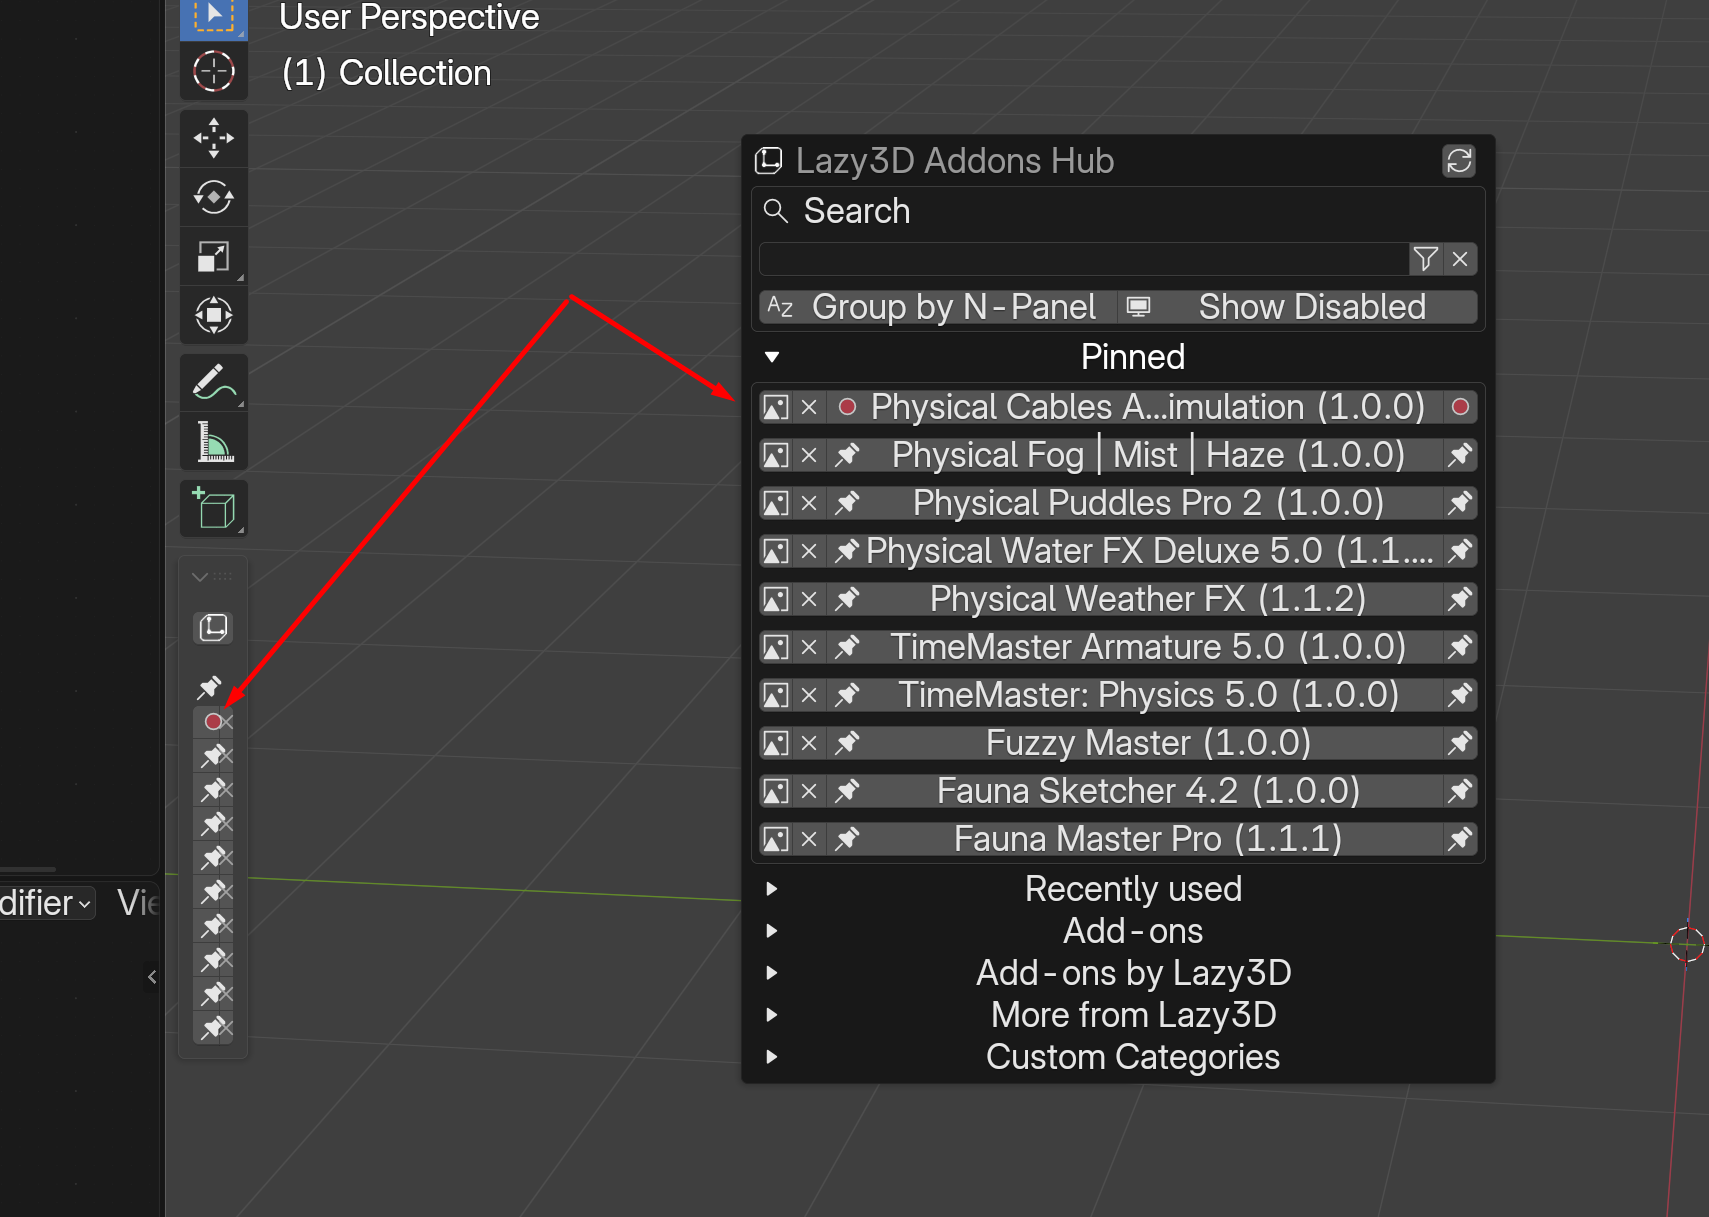Open Physical Weather FX addon

pyautogui.click(x=1135, y=599)
